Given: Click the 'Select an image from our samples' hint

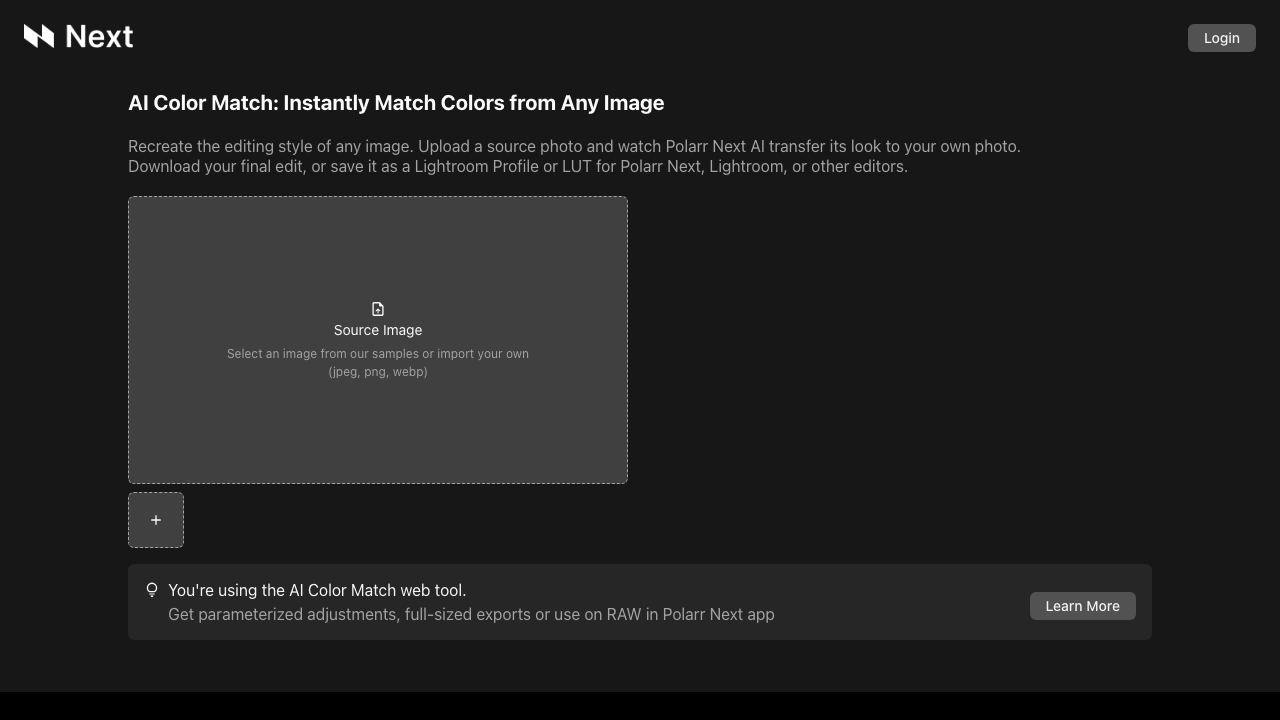Looking at the screenshot, I should pos(378,362).
